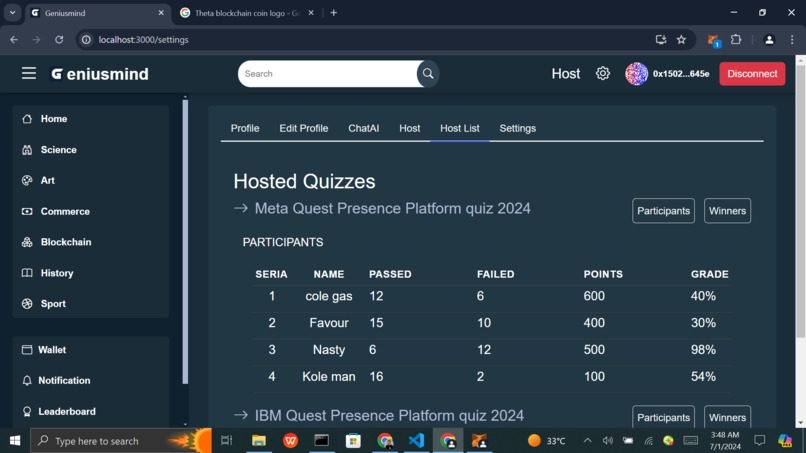Open Chrome three-dot menu

point(792,40)
